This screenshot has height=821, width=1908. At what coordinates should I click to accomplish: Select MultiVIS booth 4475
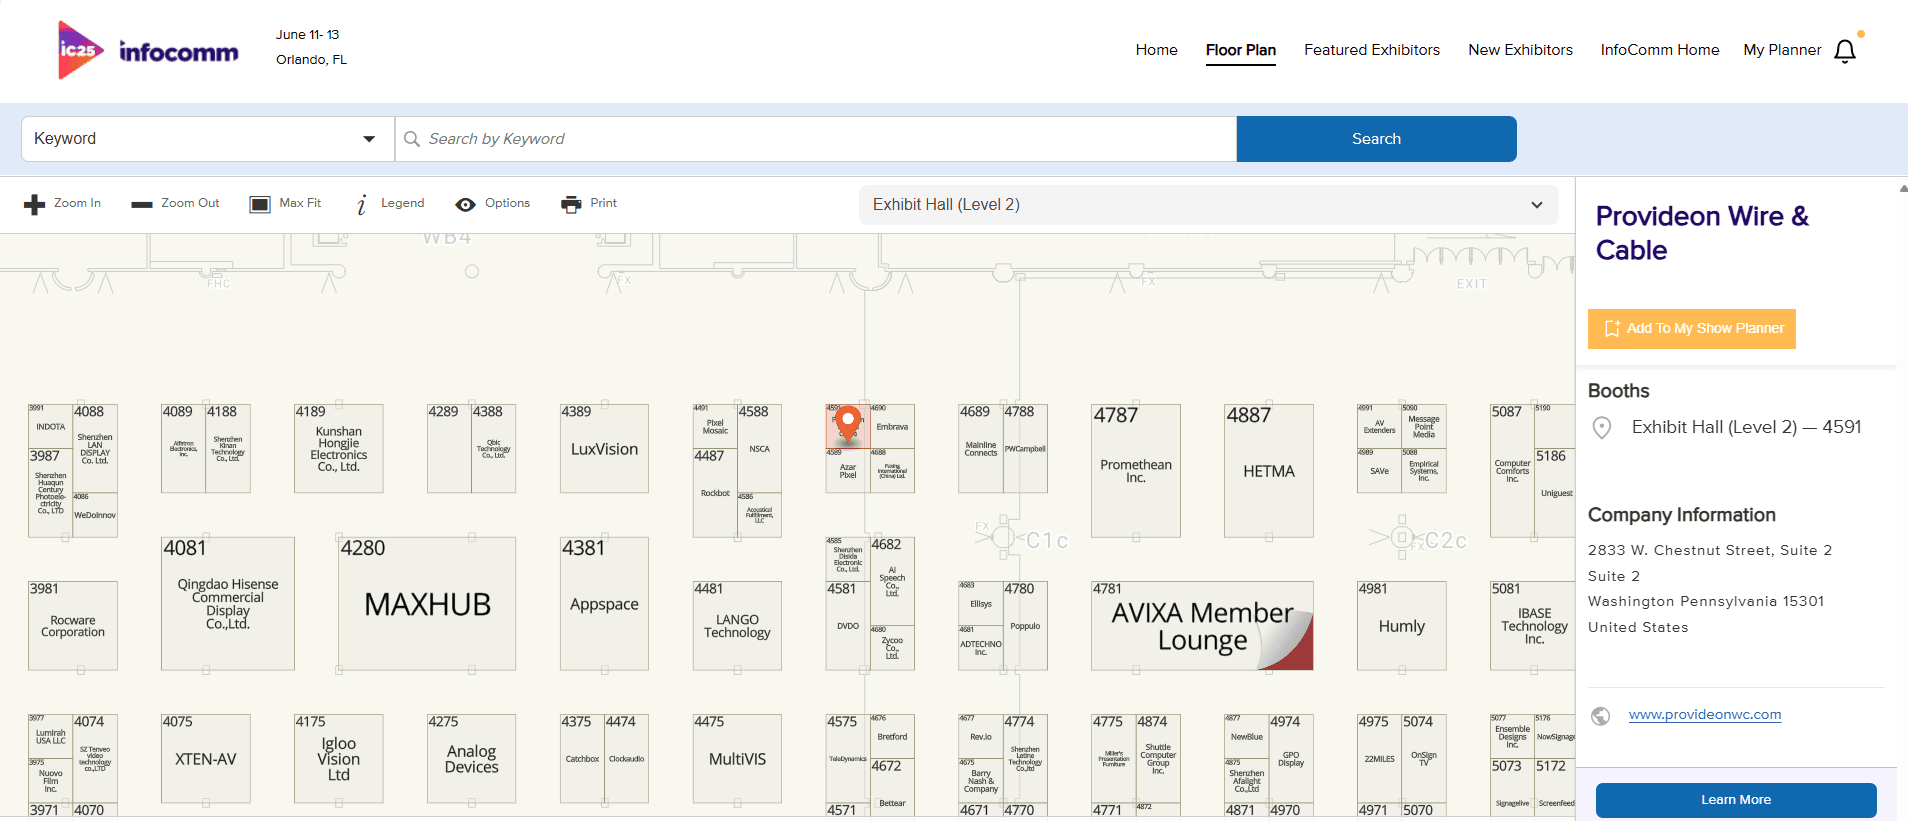click(x=737, y=759)
